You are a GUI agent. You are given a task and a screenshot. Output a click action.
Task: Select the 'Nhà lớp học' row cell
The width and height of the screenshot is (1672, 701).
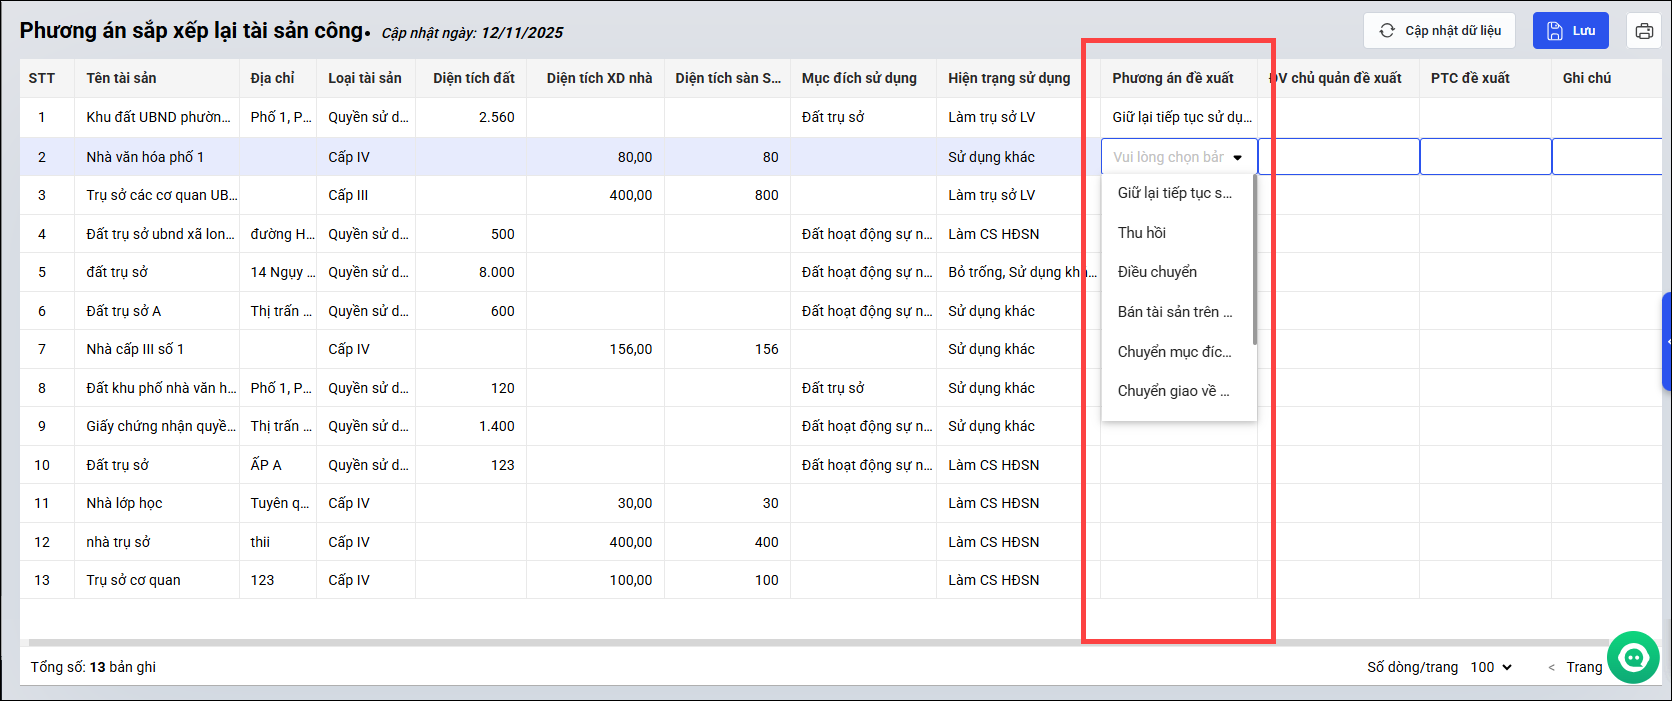[x=124, y=503]
